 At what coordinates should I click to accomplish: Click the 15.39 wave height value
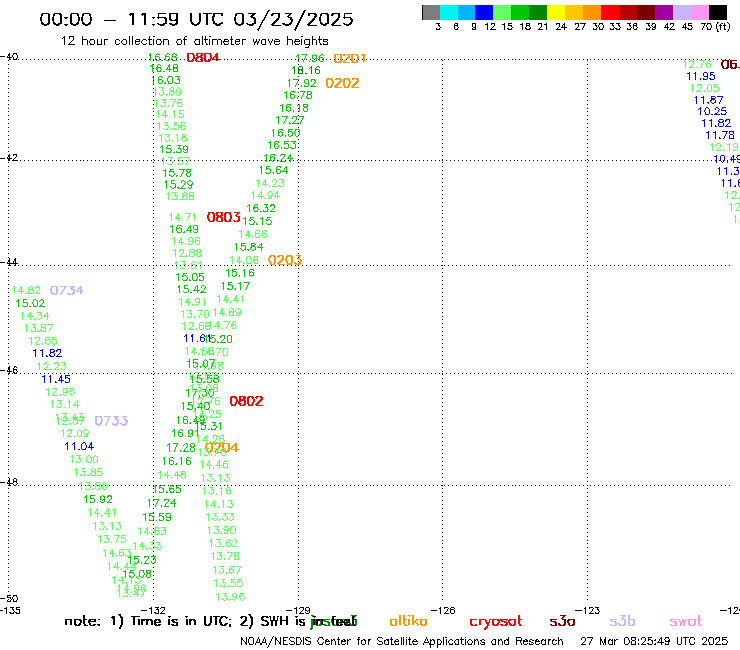tap(174, 149)
